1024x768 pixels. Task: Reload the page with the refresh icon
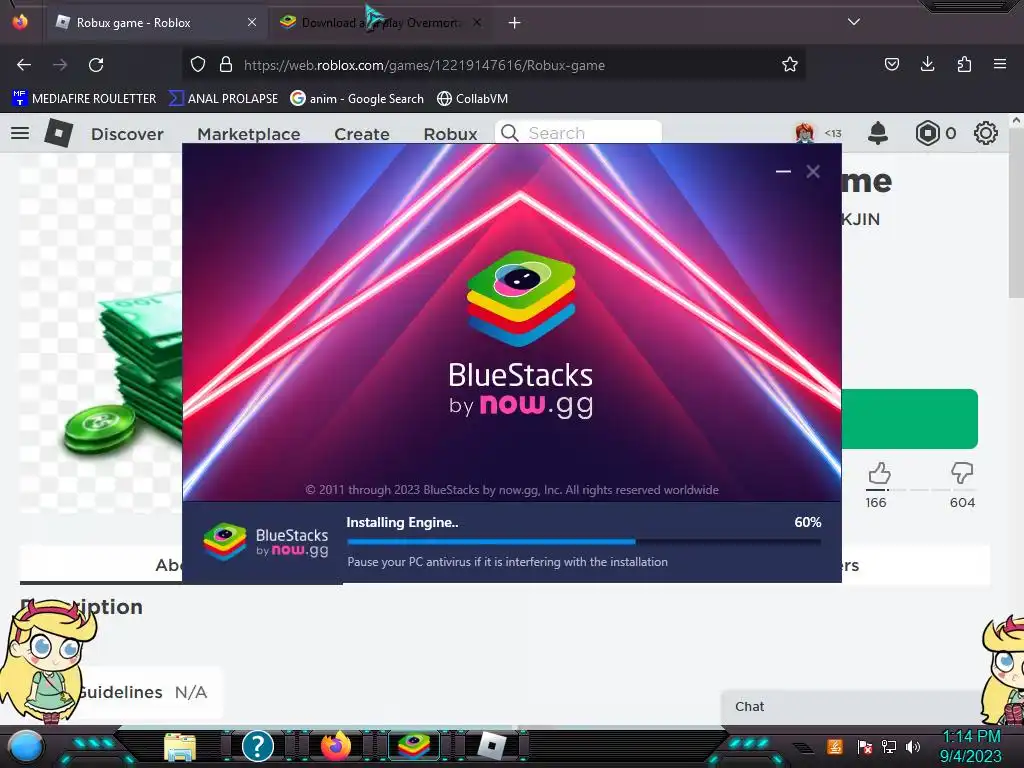pos(96,65)
